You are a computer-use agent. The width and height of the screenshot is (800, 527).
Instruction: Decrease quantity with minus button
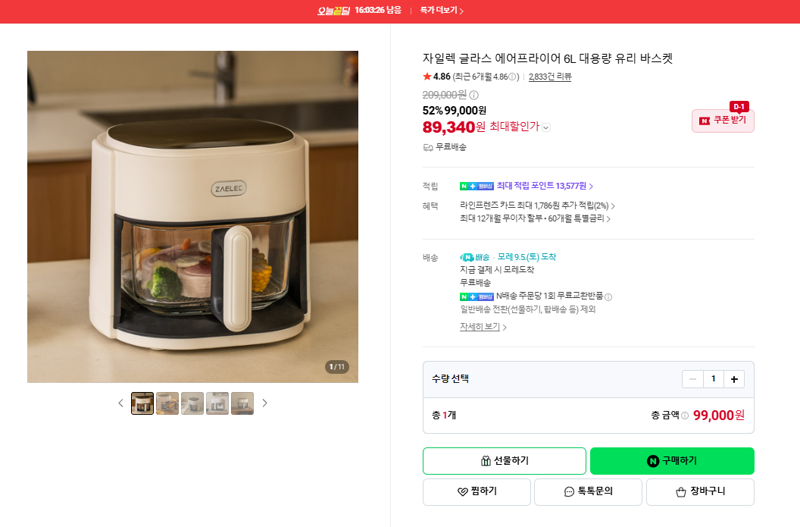pos(692,379)
